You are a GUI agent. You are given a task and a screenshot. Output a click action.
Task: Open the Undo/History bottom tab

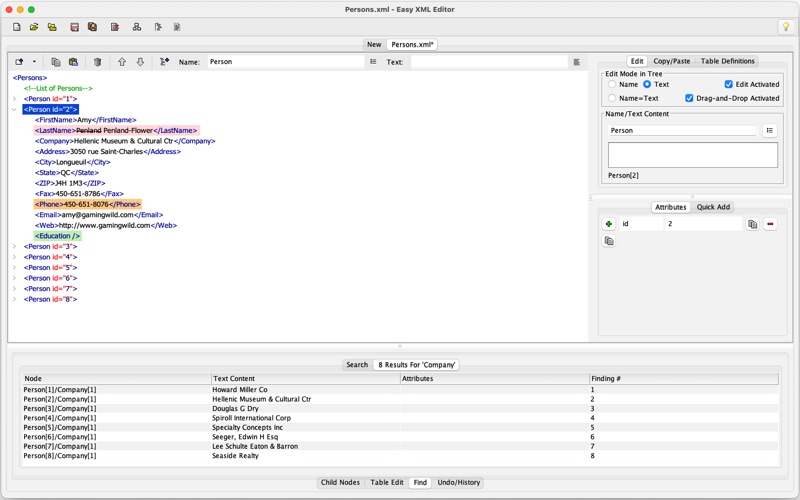click(x=459, y=482)
